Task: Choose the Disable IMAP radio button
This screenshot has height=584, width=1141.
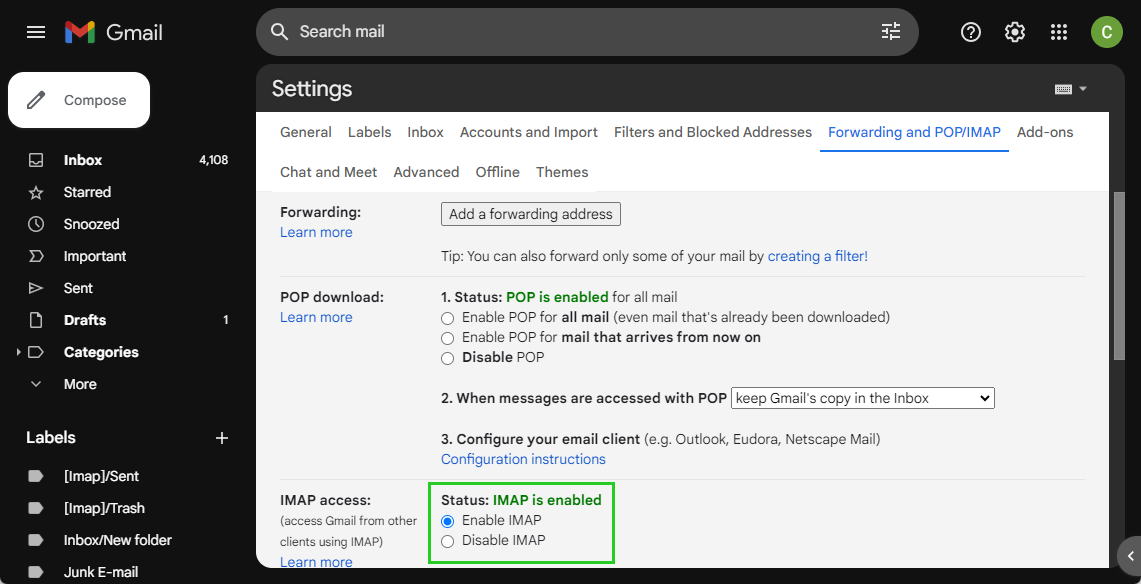Action: [x=447, y=541]
